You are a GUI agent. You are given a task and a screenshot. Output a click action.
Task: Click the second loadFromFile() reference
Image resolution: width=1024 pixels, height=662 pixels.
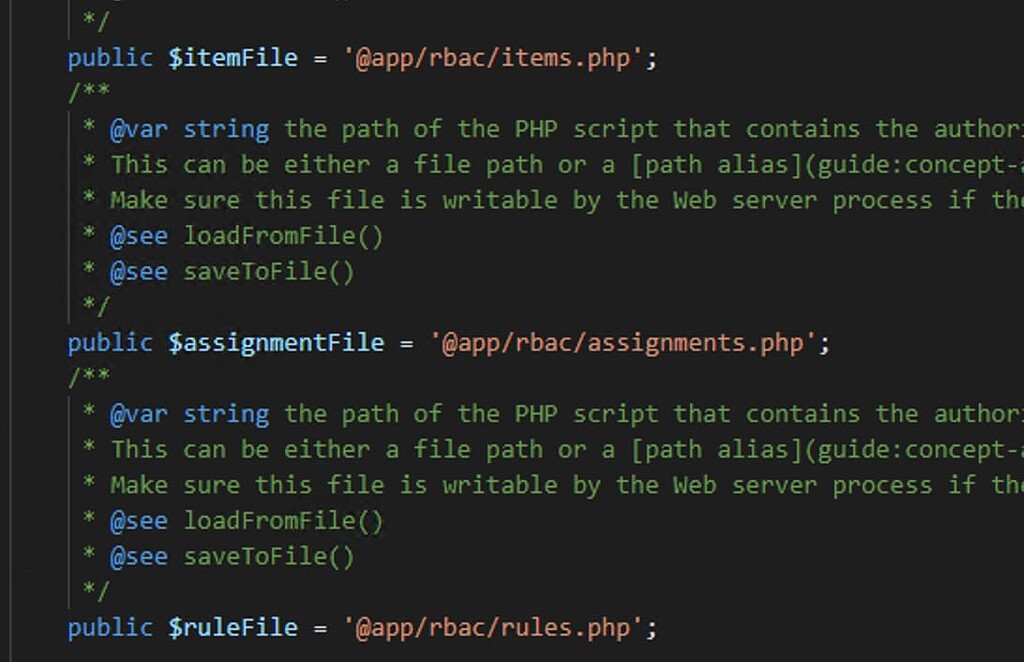(283, 521)
